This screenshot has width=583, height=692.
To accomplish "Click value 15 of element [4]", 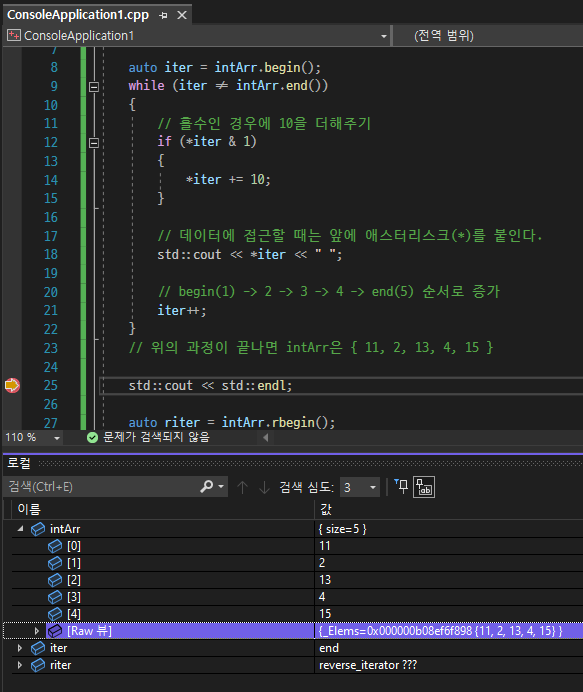I will [325, 613].
